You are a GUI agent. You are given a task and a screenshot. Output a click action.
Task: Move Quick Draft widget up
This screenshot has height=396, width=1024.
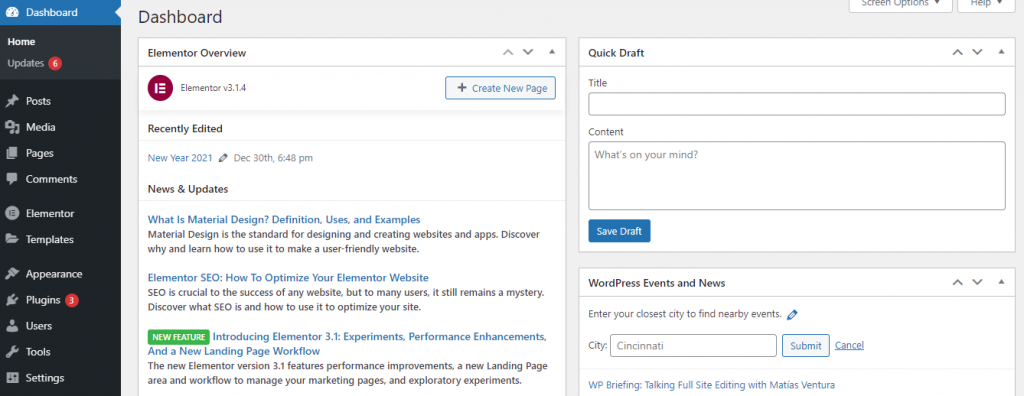(957, 52)
